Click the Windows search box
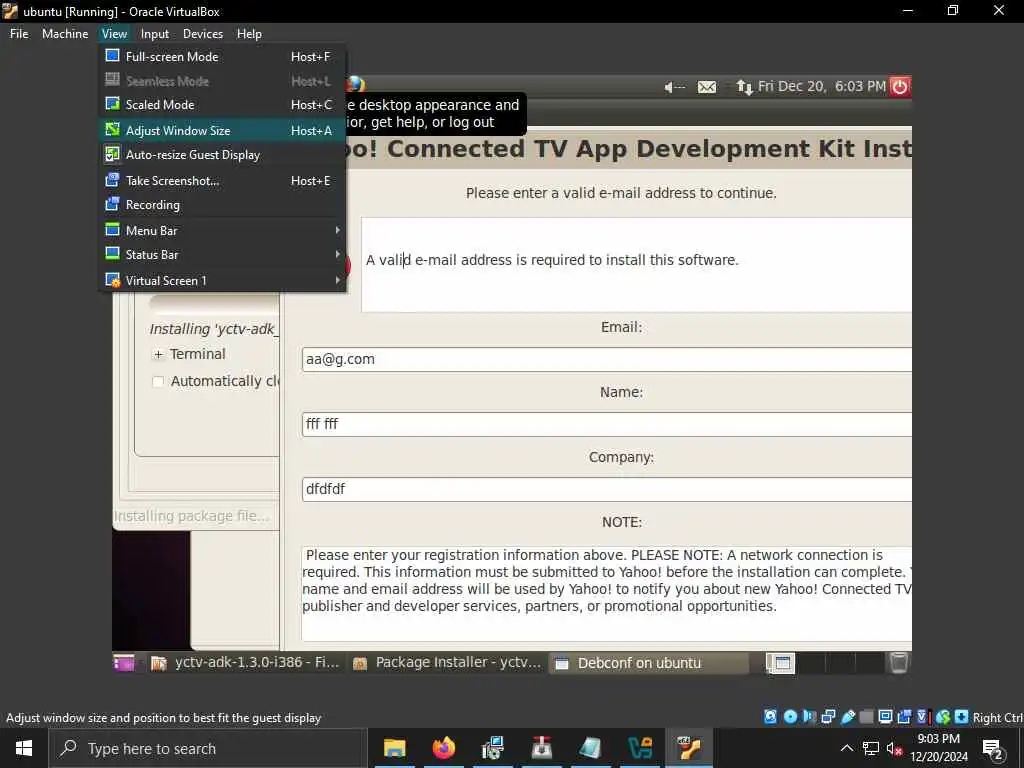 tap(208, 748)
